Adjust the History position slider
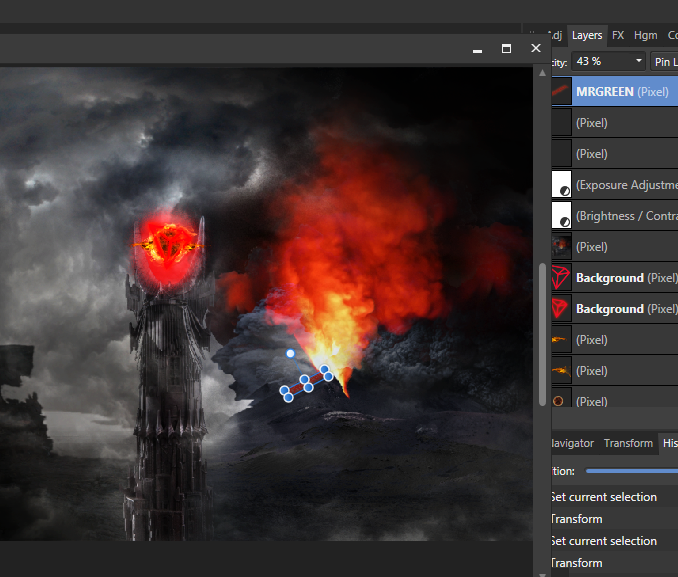The image size is (678, 577). 631,471
